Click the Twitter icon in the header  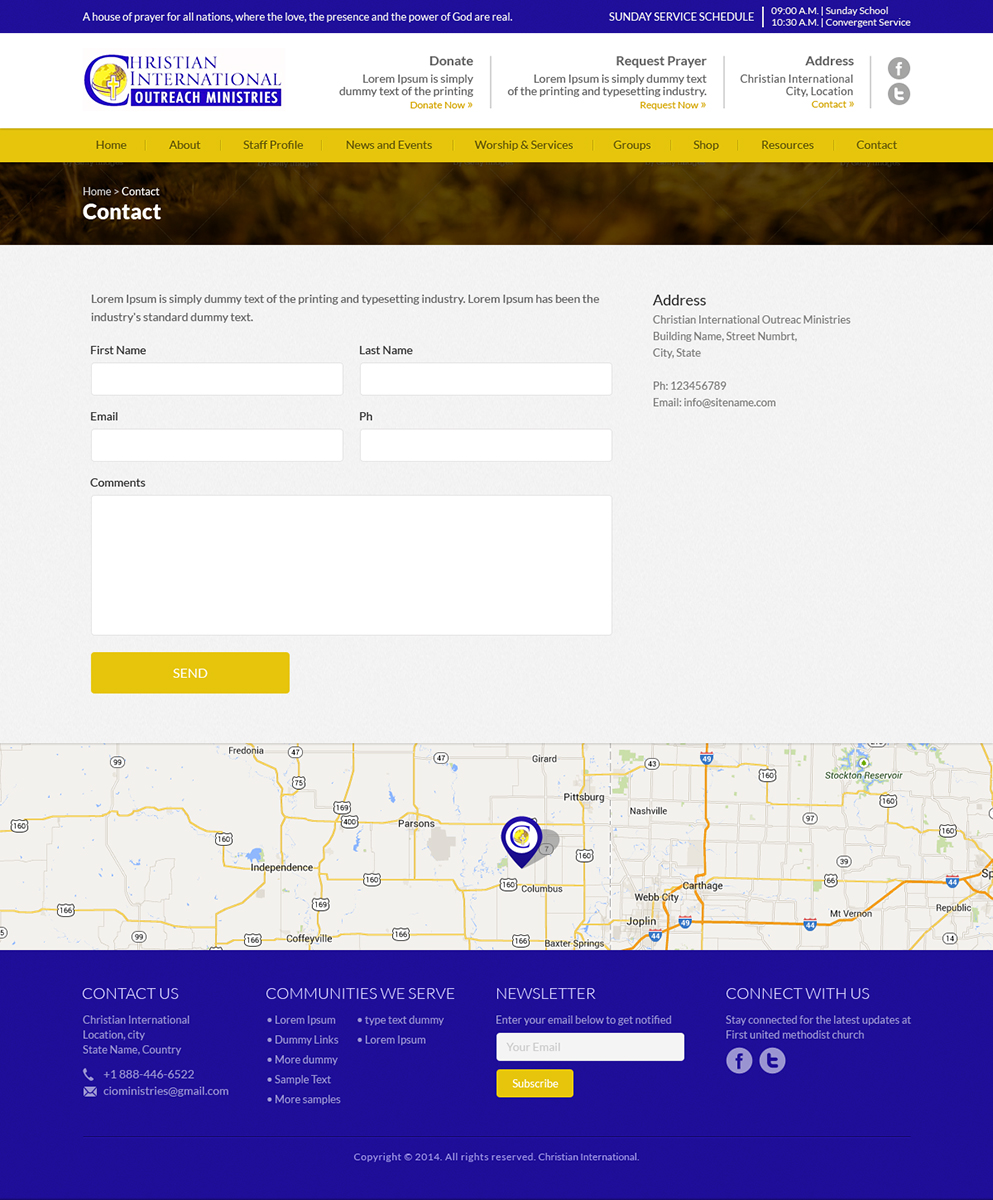(898, 93)
